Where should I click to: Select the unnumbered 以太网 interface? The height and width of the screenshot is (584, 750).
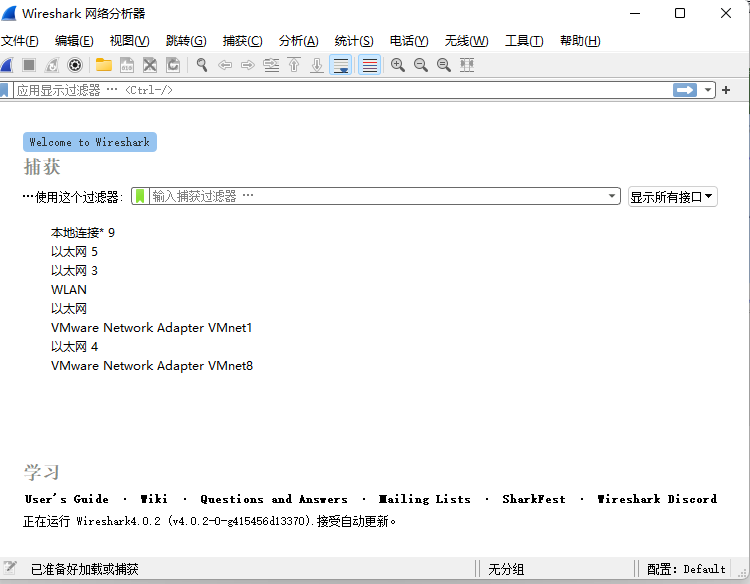(x=69, y=309)
